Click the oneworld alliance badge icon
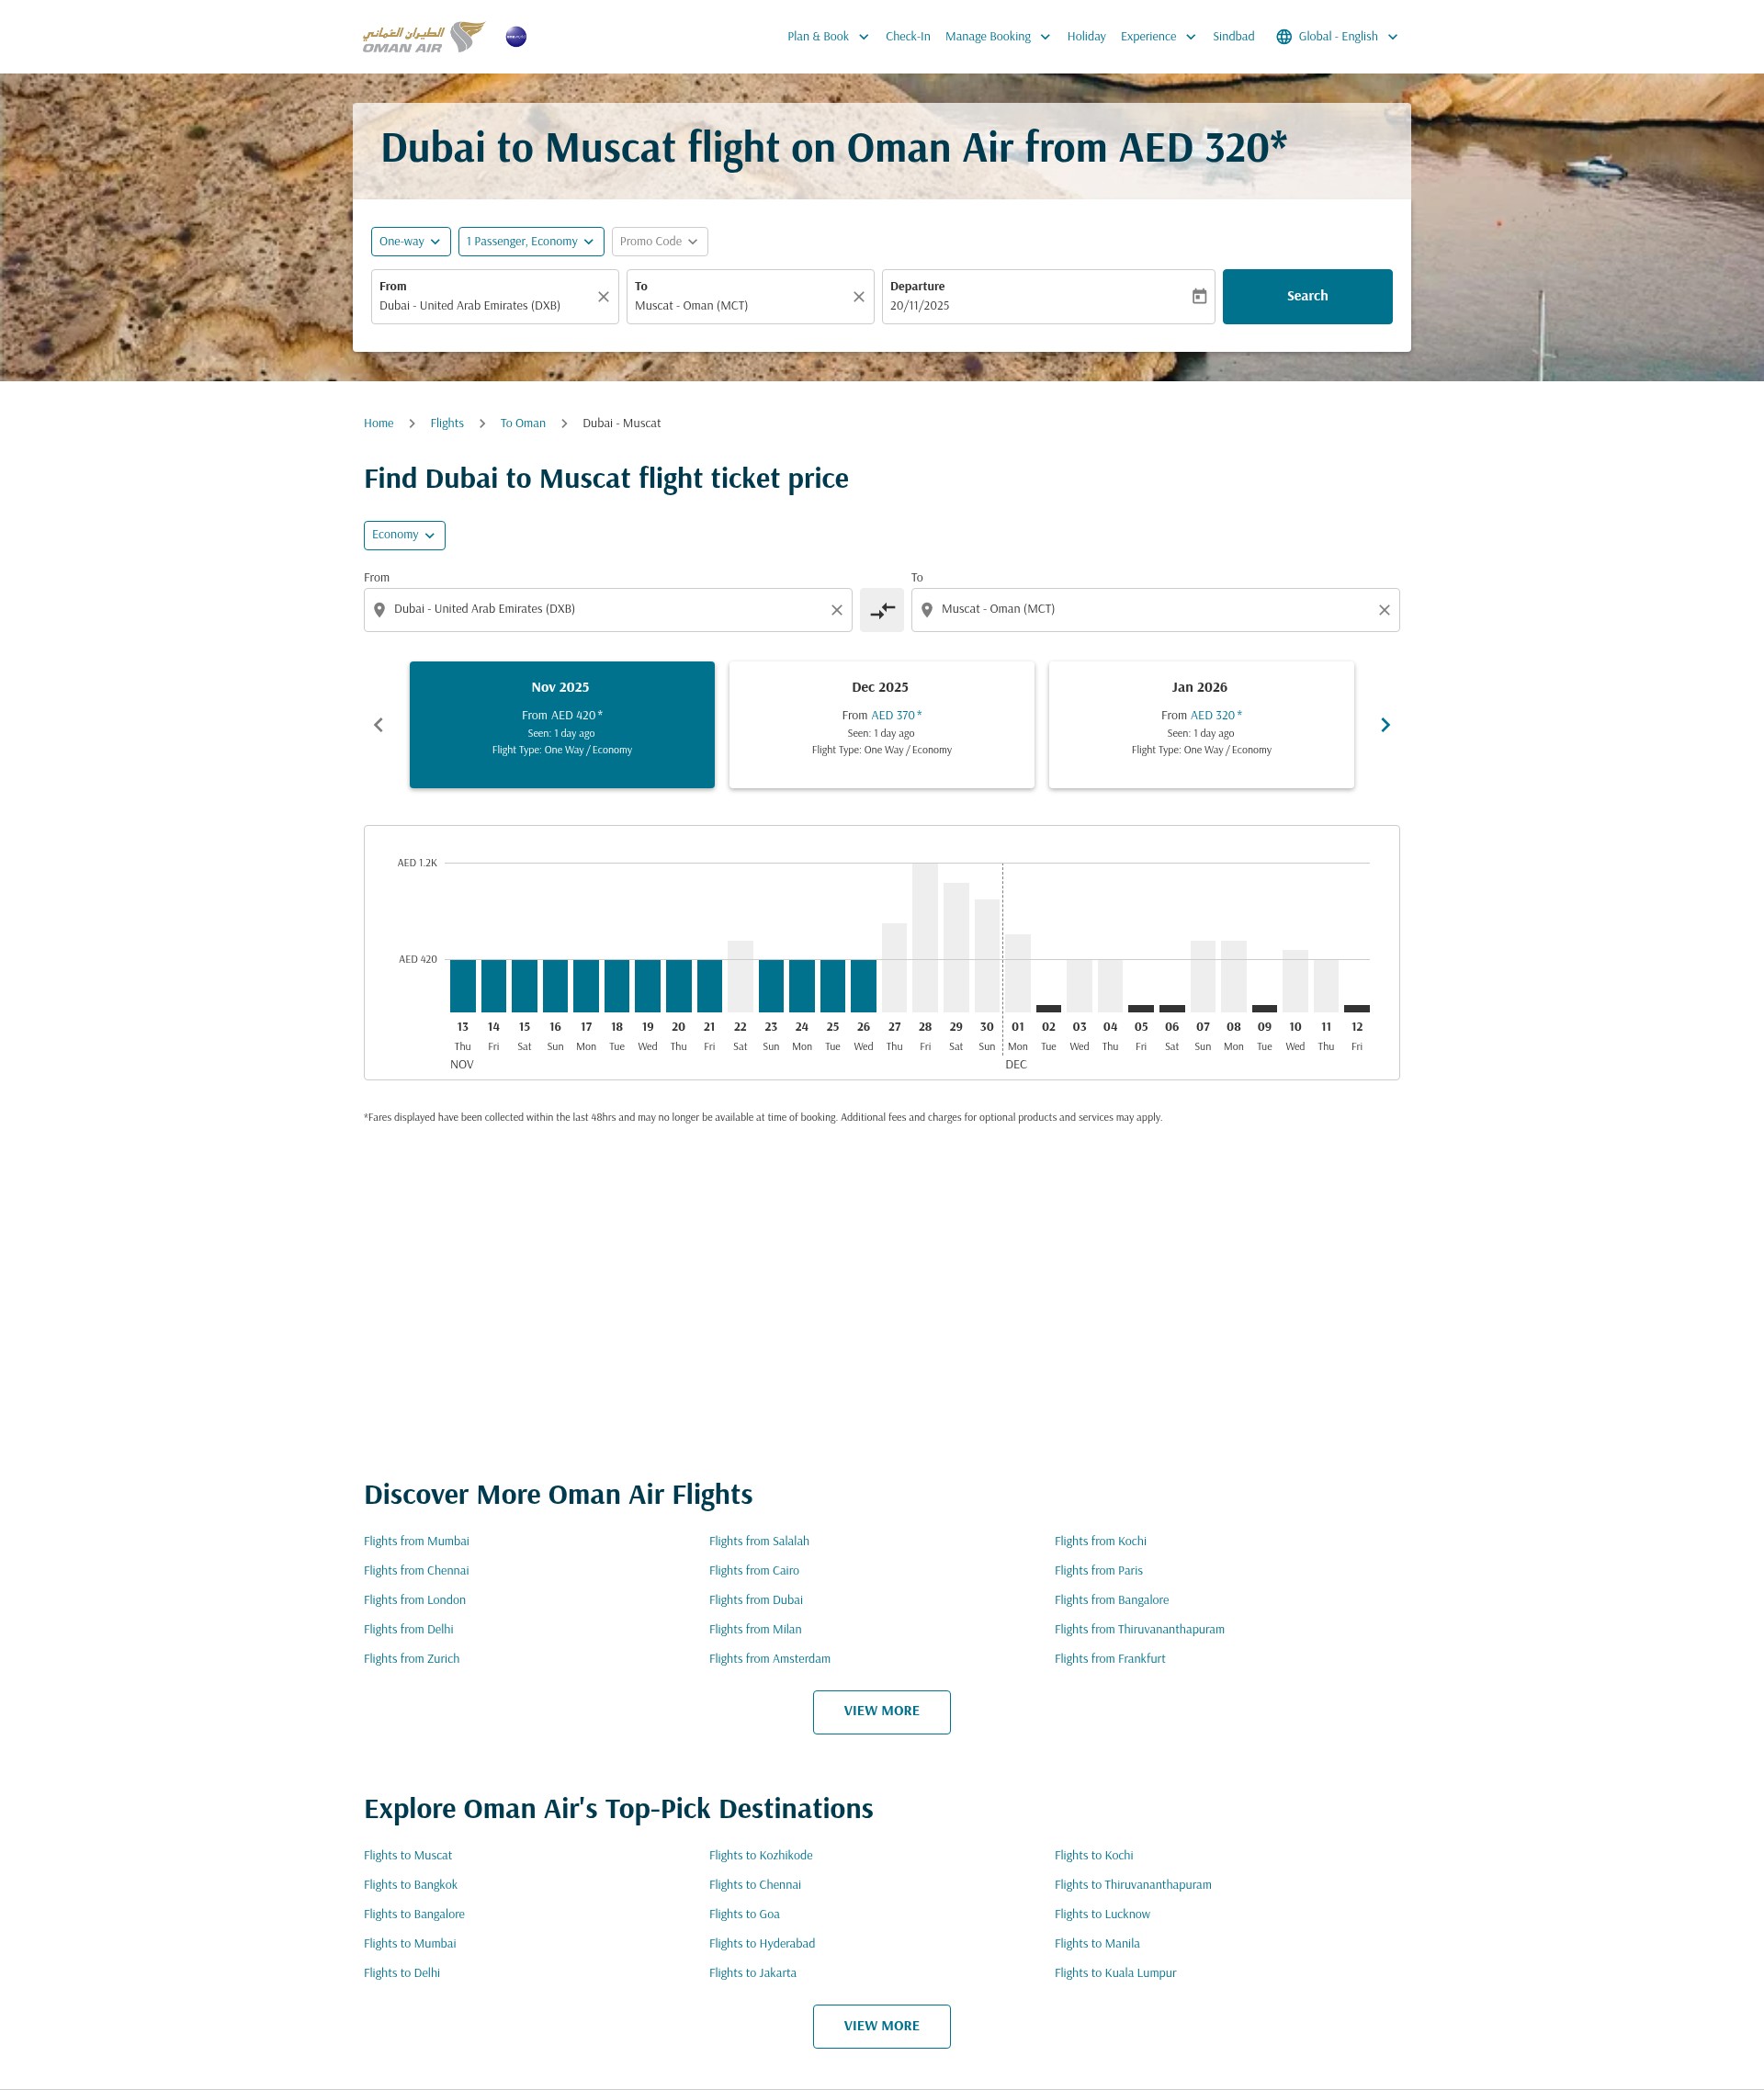The width and height of the screenshot is (1764, 2090). 516,37
